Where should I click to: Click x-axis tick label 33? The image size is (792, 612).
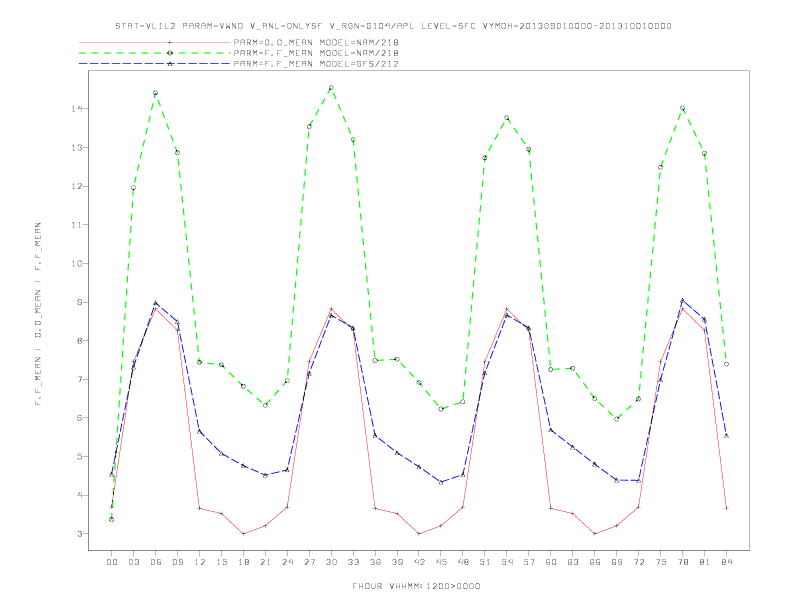click(x=353, y=562)
